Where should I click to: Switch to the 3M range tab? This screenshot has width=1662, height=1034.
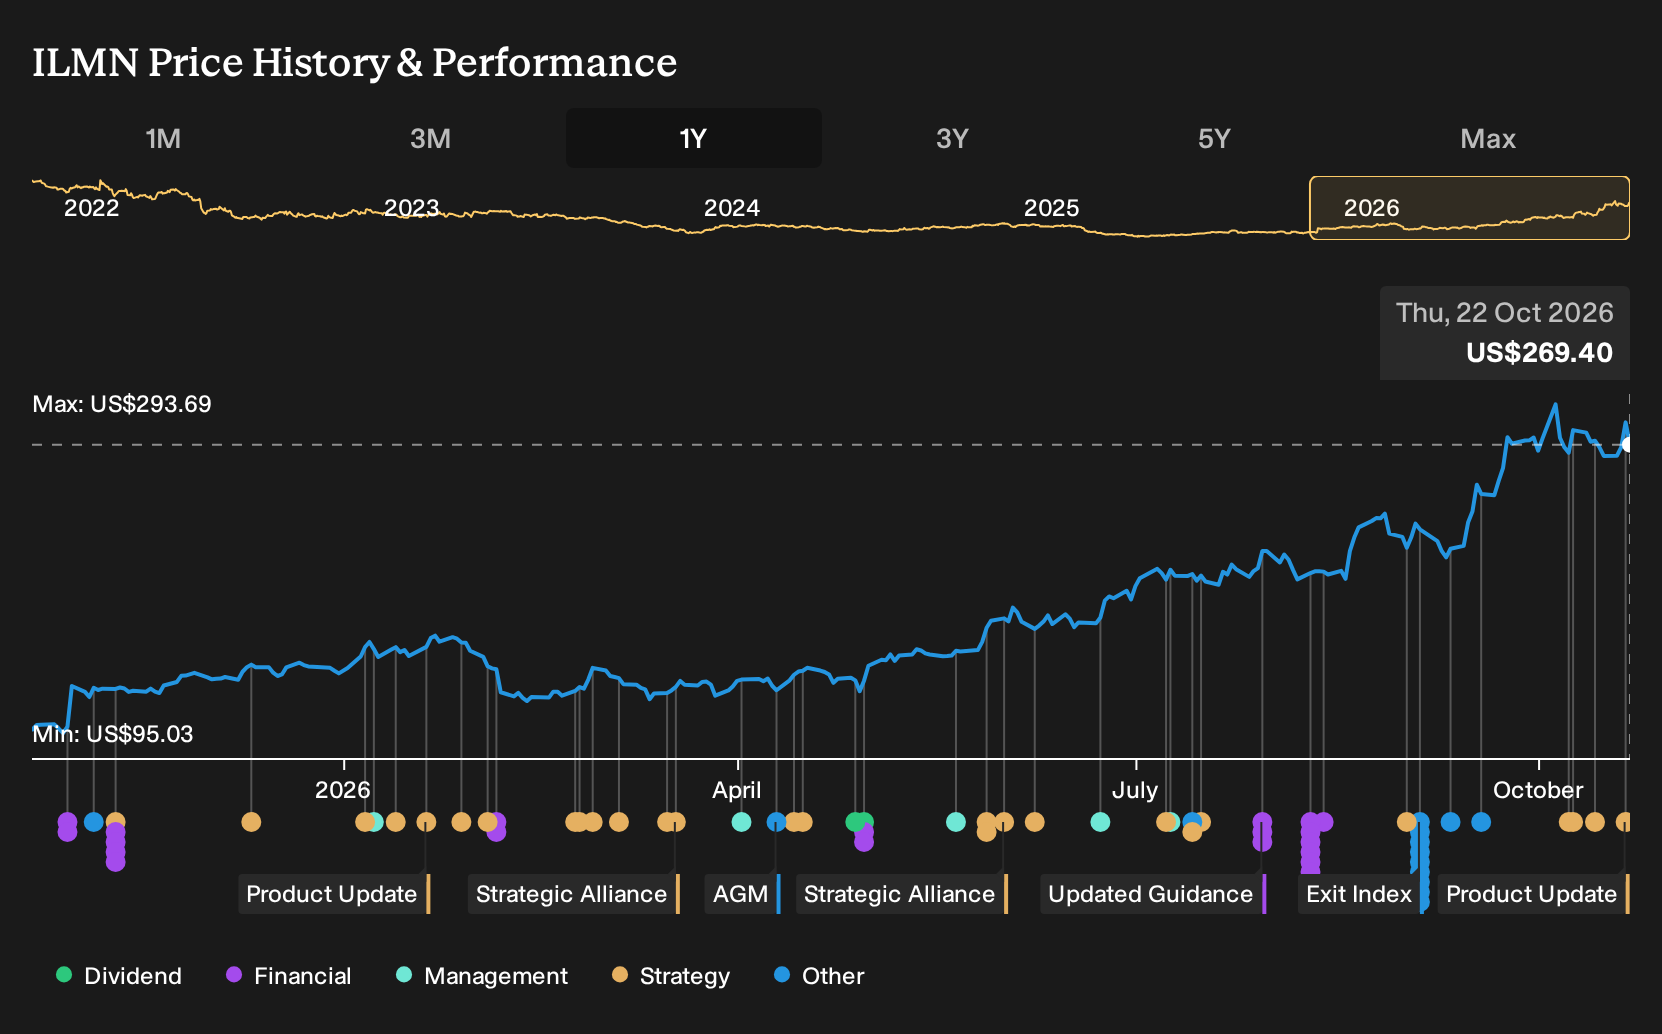pos(430,138)
